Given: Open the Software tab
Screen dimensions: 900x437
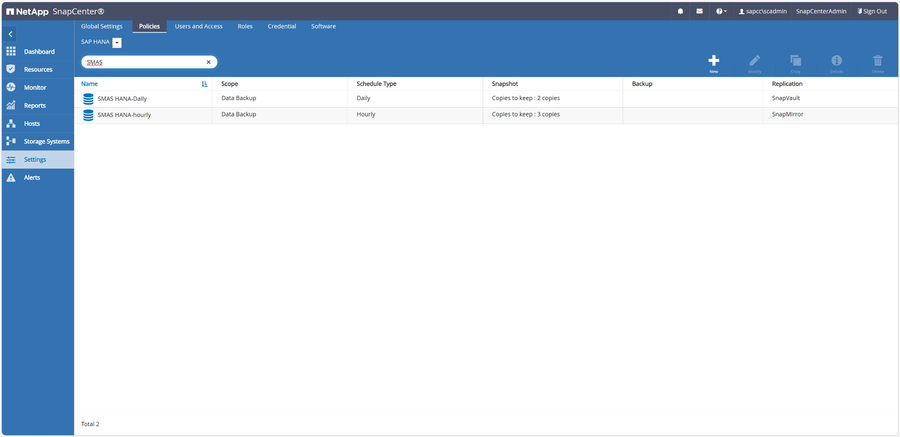Looking at the screenshot, I should (x=323, y=26).
